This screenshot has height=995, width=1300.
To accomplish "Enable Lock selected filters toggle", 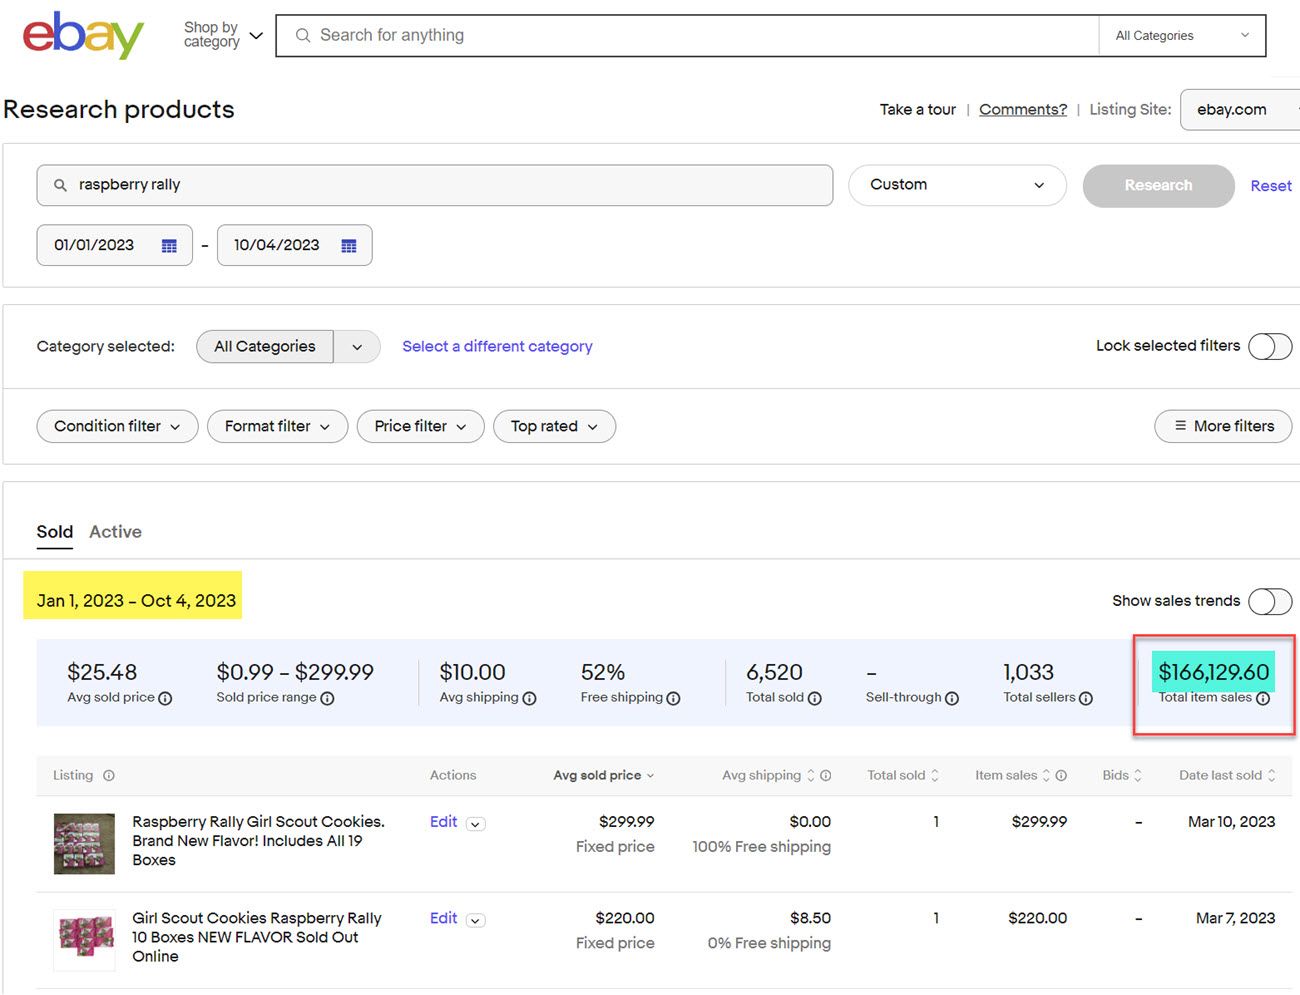I will pyautogui.click(x=1270, y=346).
